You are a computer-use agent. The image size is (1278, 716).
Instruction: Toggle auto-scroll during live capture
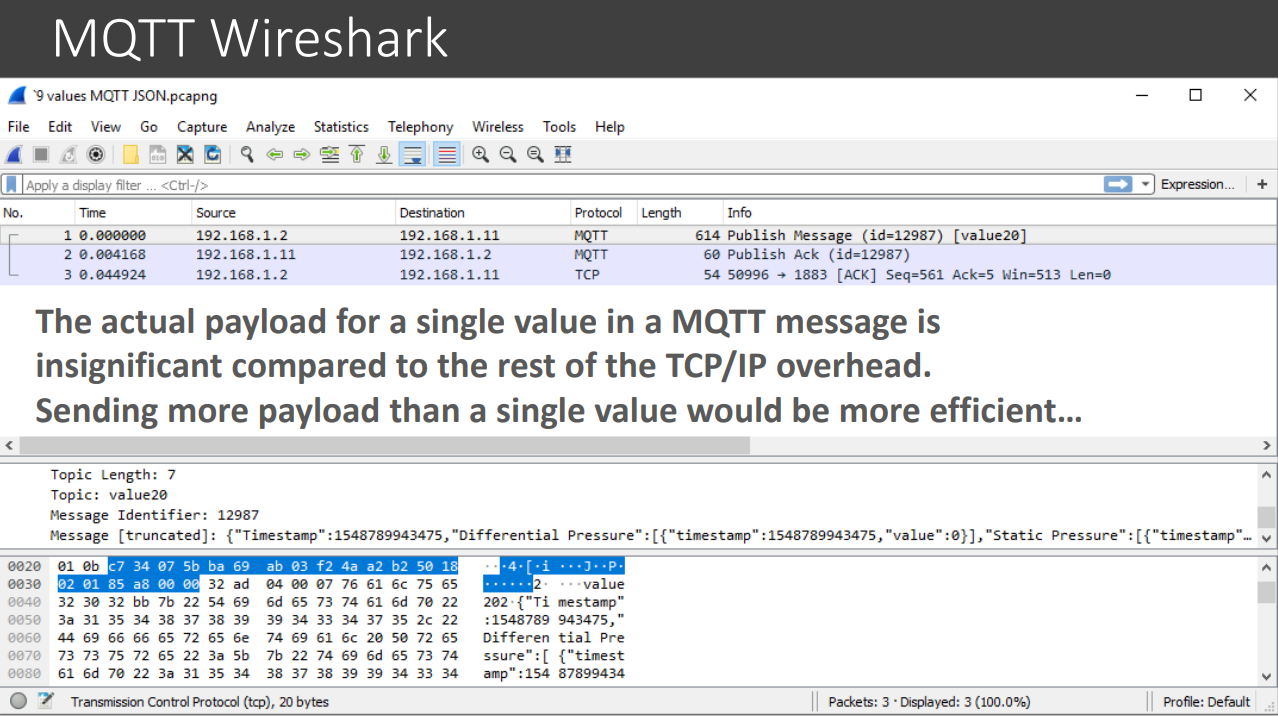click(412, 155)
